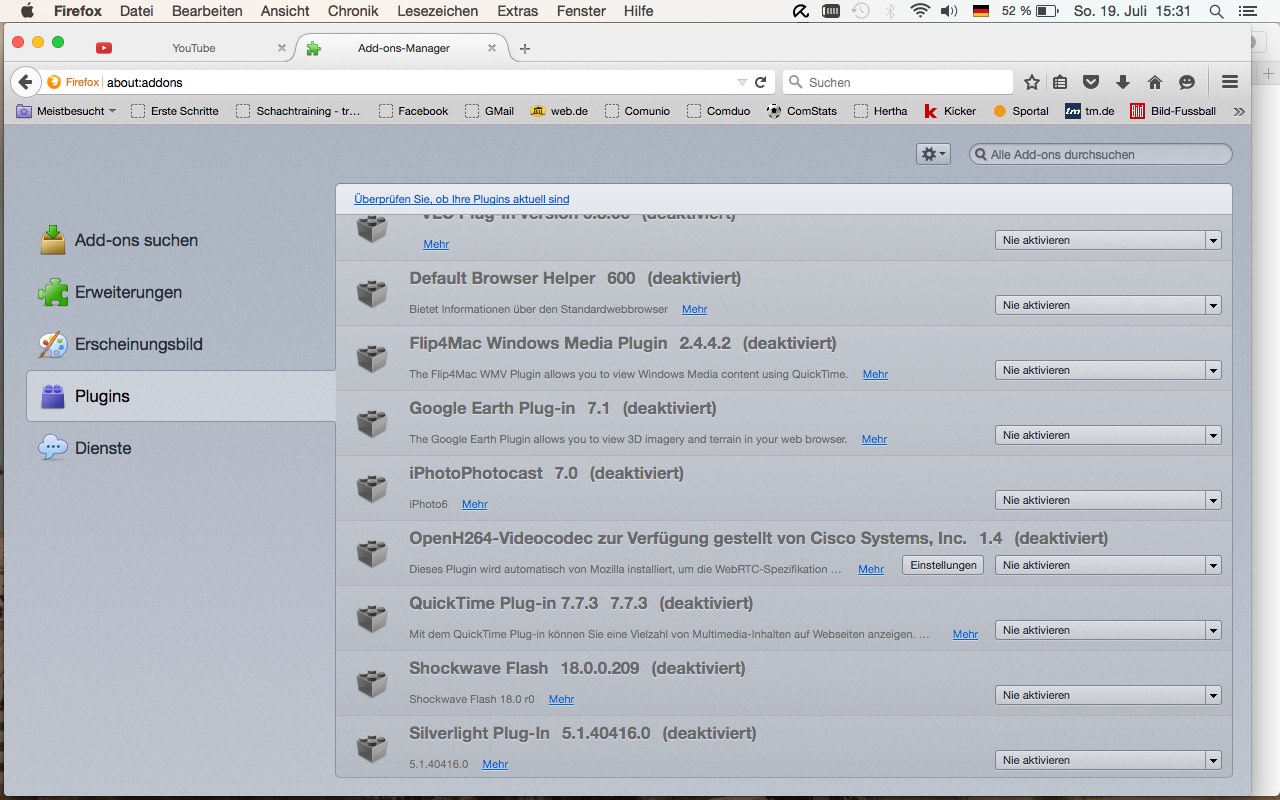Viewport: 1280px width, 800px height.
Task: Click the Home icon in toolbar
Action: (x=1155, y=82)
